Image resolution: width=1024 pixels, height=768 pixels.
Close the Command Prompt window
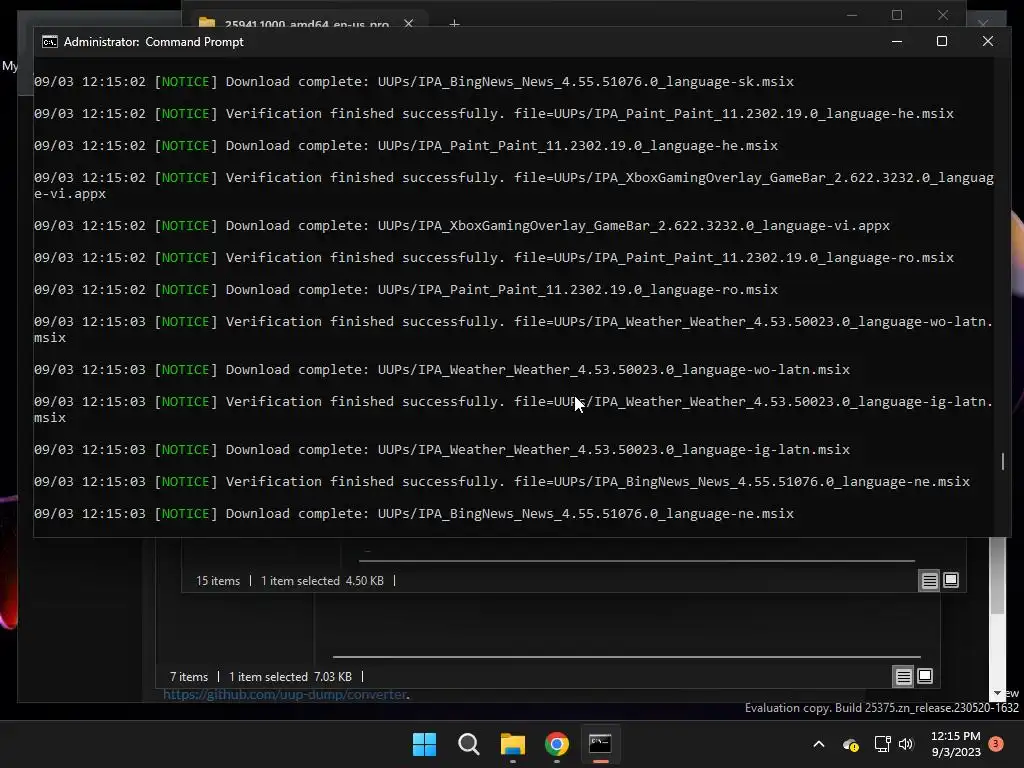987,41
